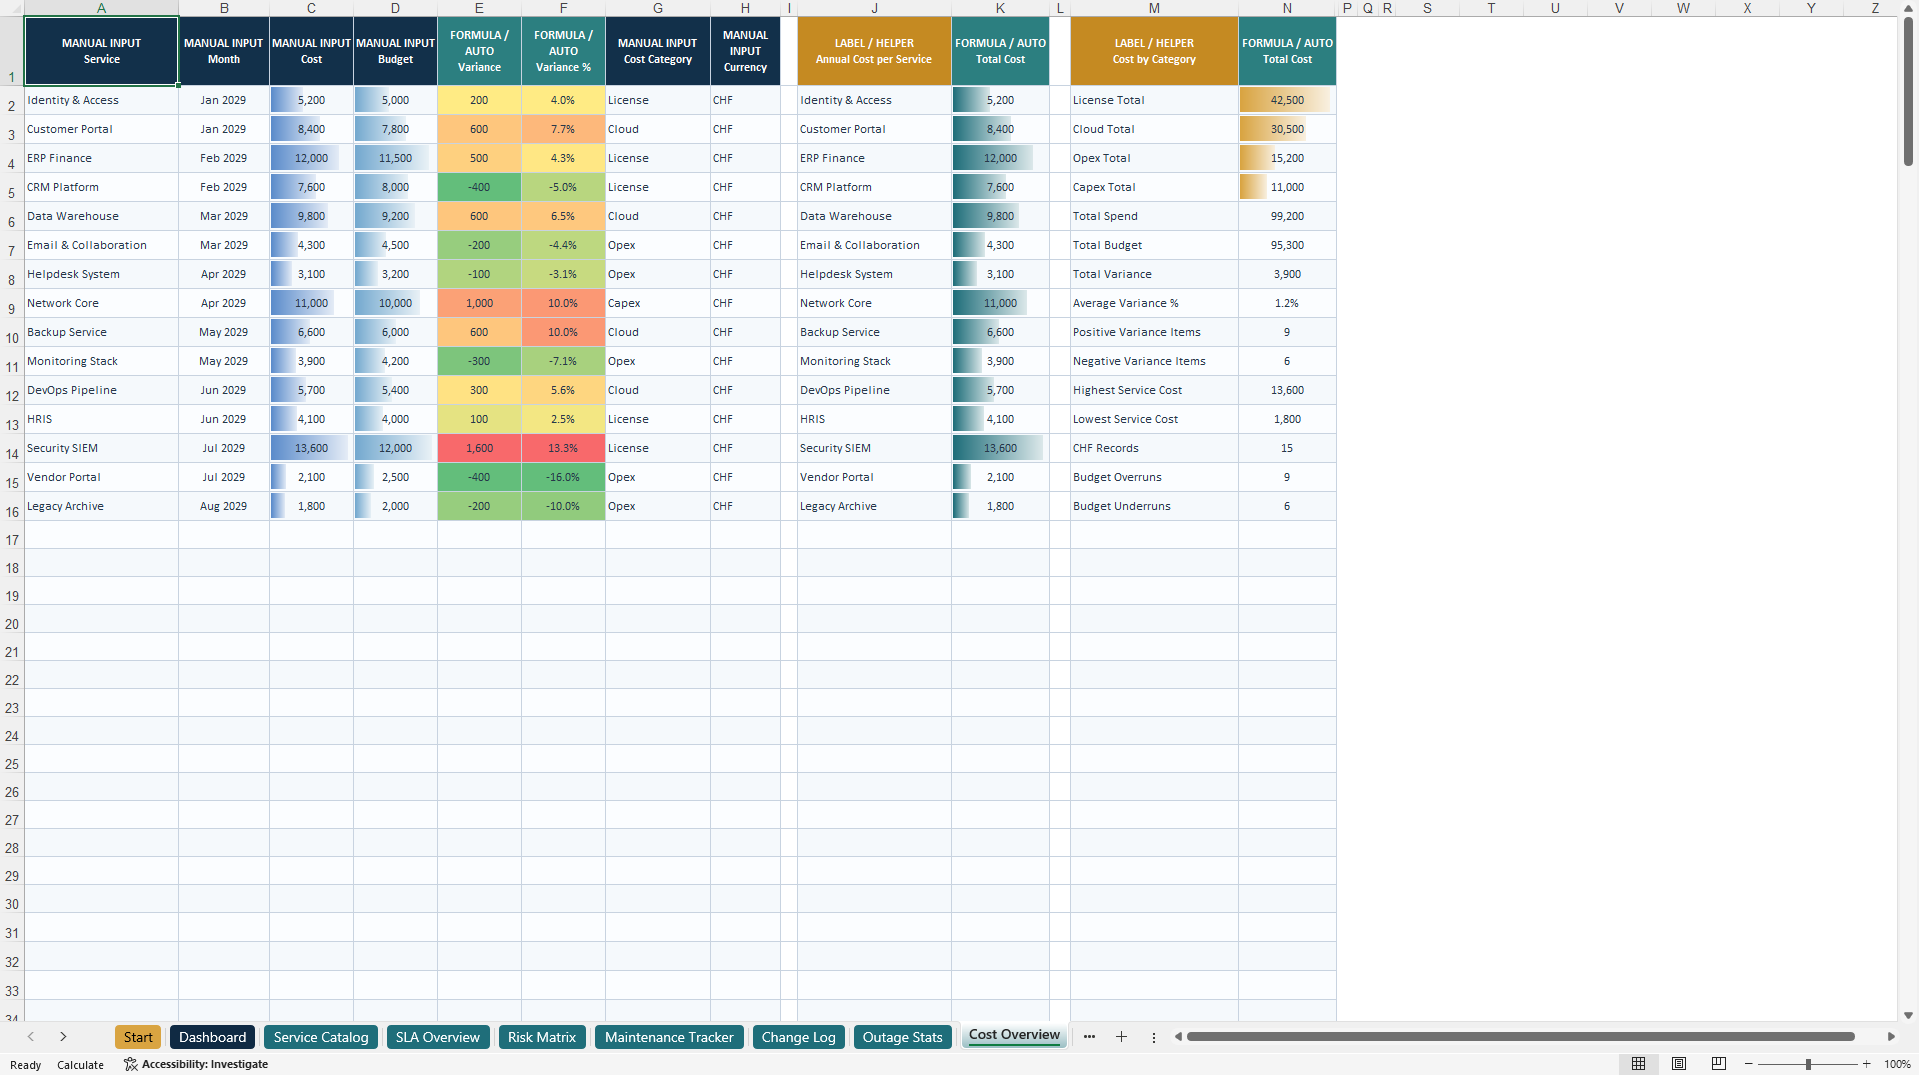Select ERP Finance budget cell 11,500
Image resolution: width=1919 pixels, height=1075 pixels.
click(x=395, y=158)
